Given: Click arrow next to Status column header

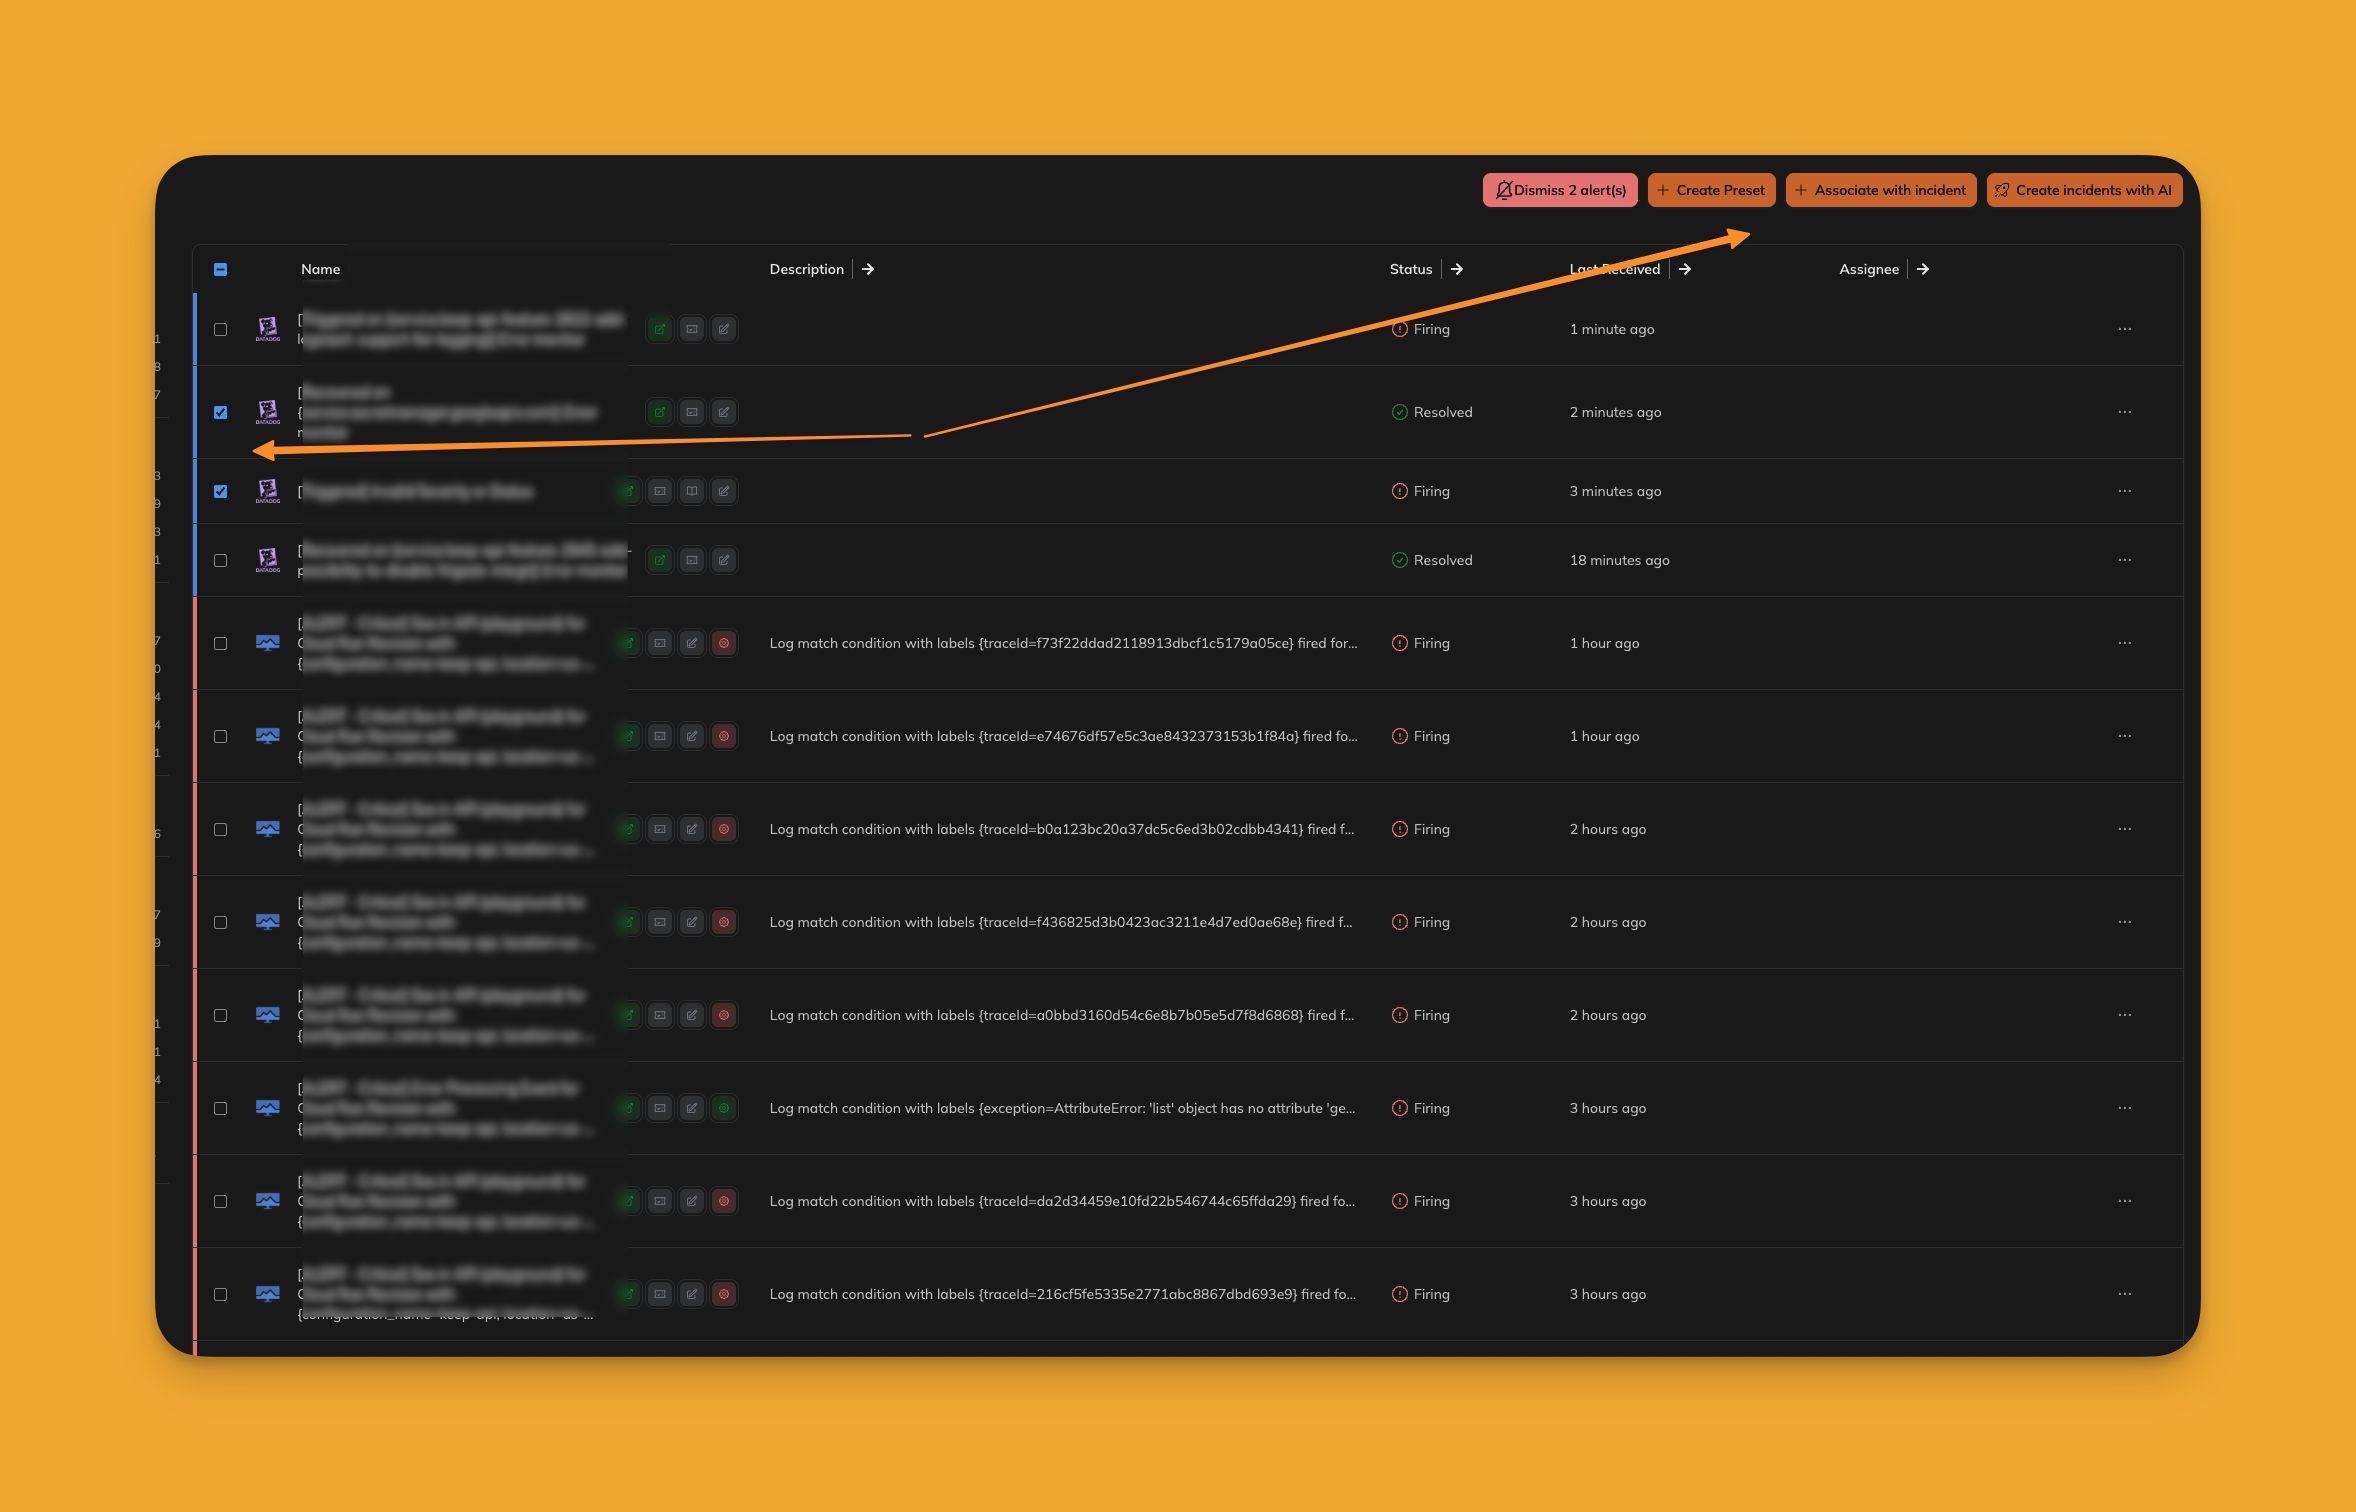Looking at the screenshot, I should [1457, 269].
